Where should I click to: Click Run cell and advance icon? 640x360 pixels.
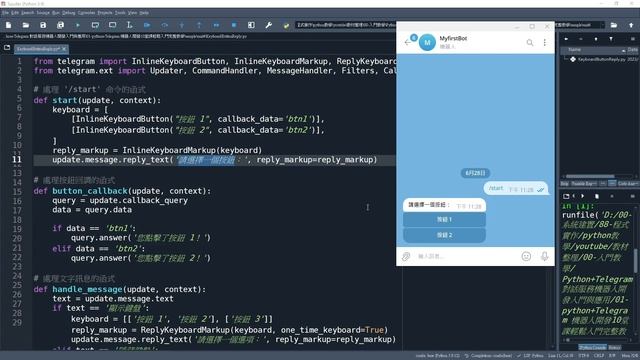(x=112, y=25)
